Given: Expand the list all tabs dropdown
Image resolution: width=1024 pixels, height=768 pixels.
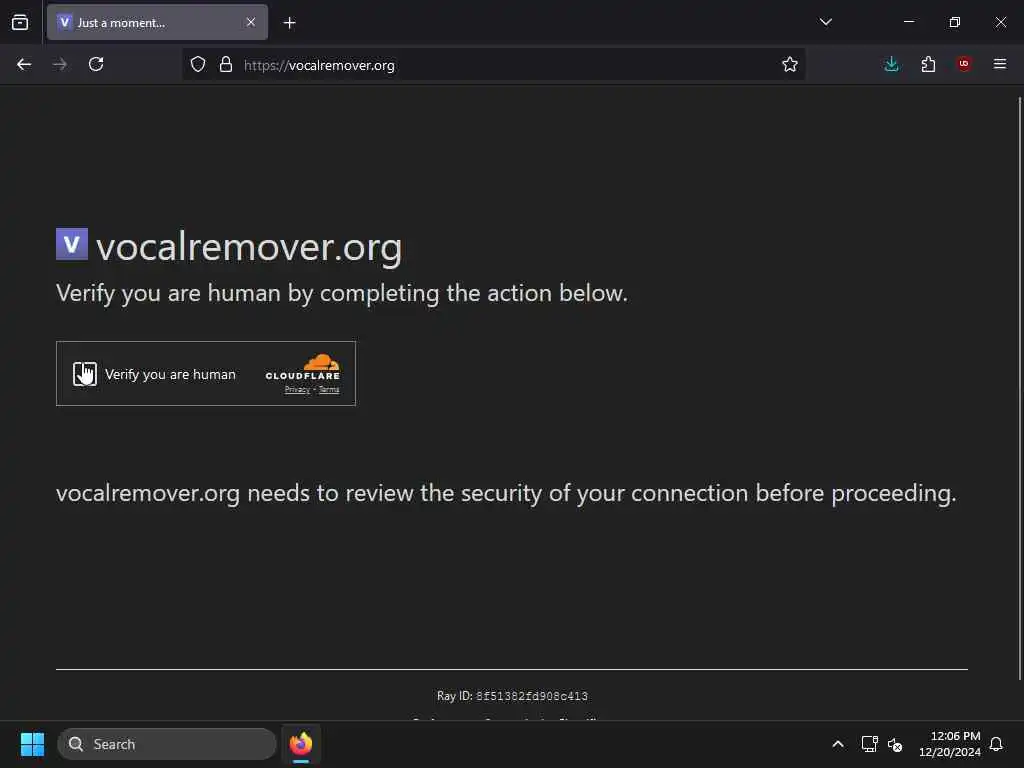Looking at the screenshot, I should pyautogui.click(x=825, y=22).
